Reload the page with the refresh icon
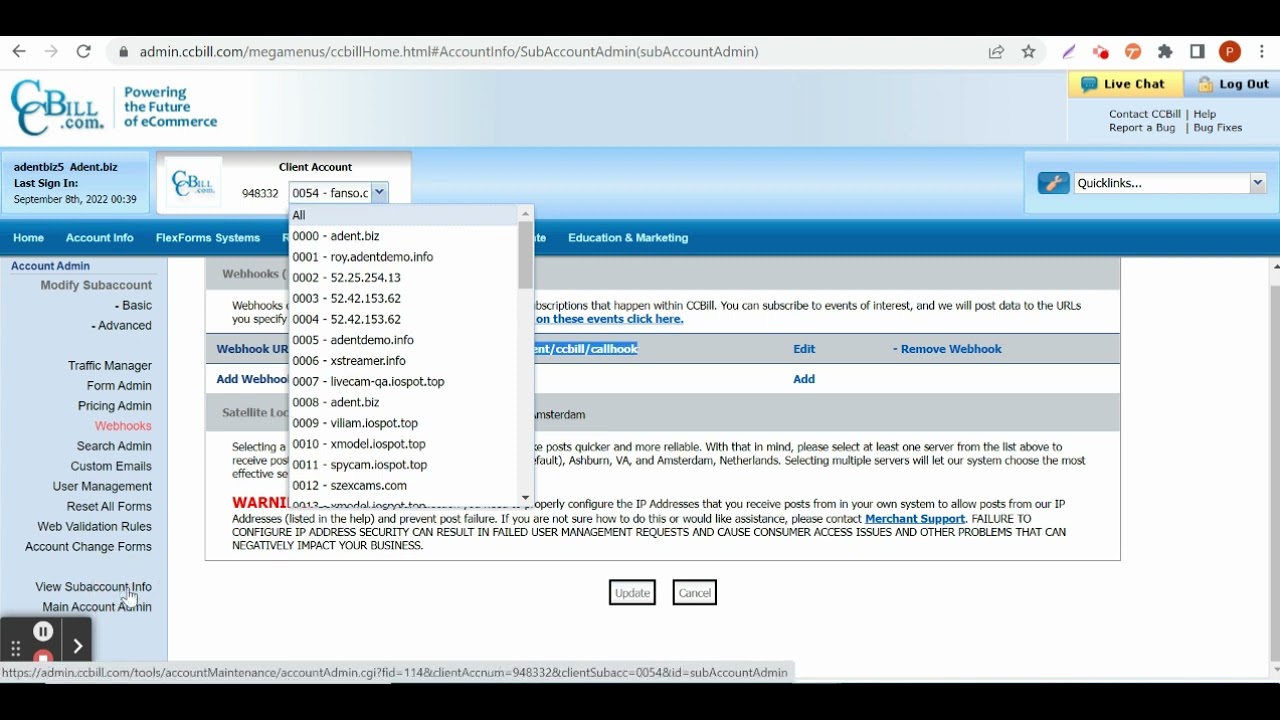The height and width of the screenshot is (720, 1280). 84,52
